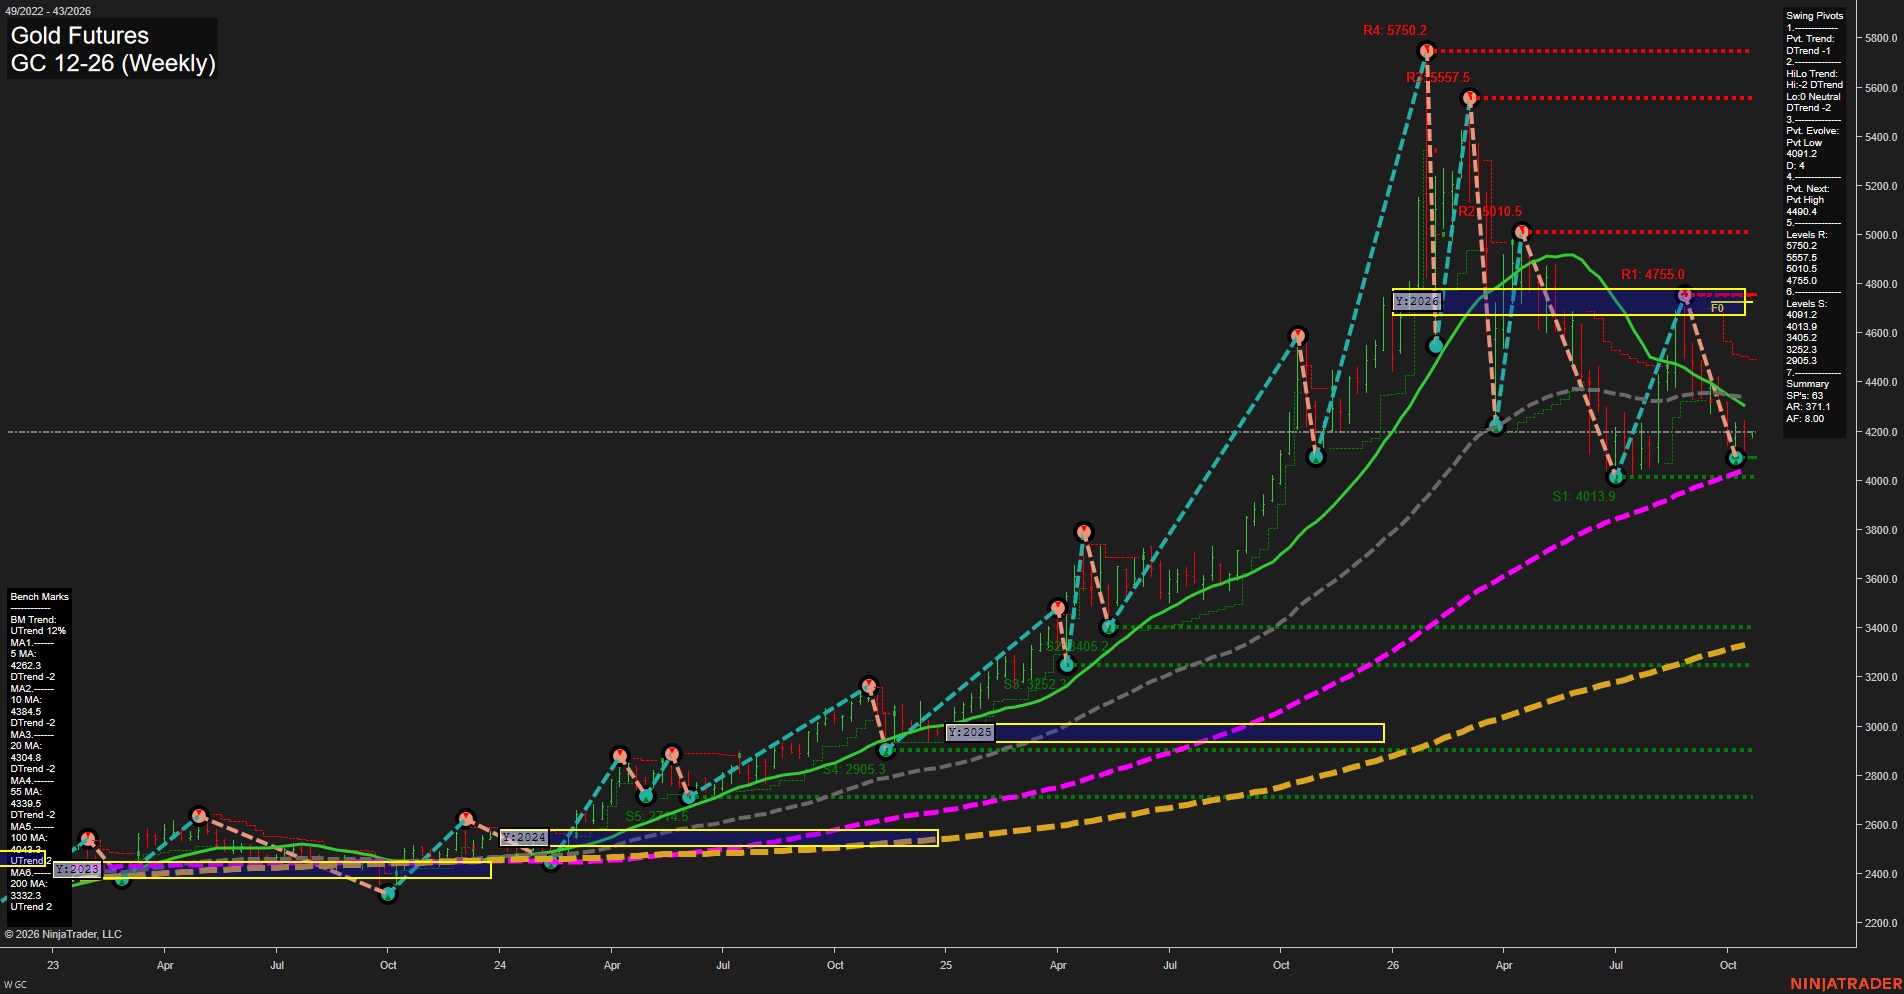
Task: Click the 25 year label on time axis
Action: pyautogui.click(x=946, y=965)
